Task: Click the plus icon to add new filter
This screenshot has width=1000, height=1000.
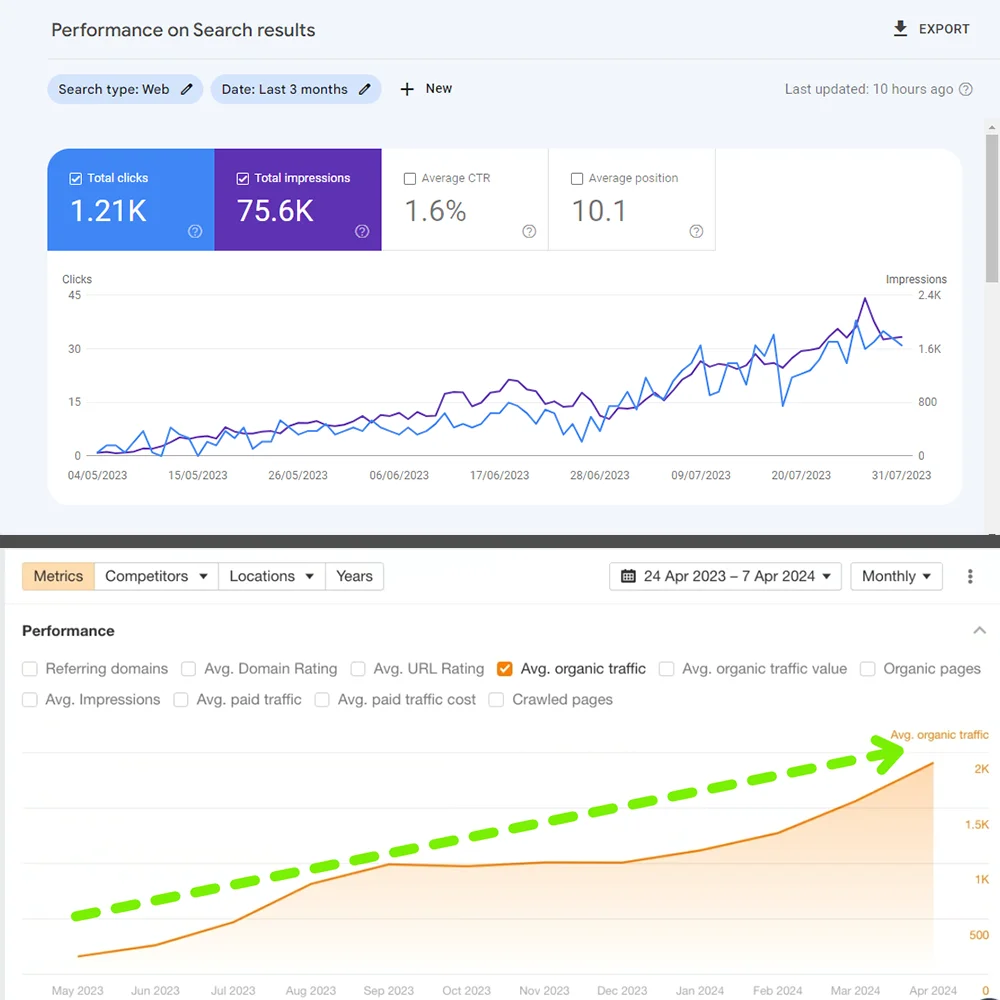Action: [407, 89]
